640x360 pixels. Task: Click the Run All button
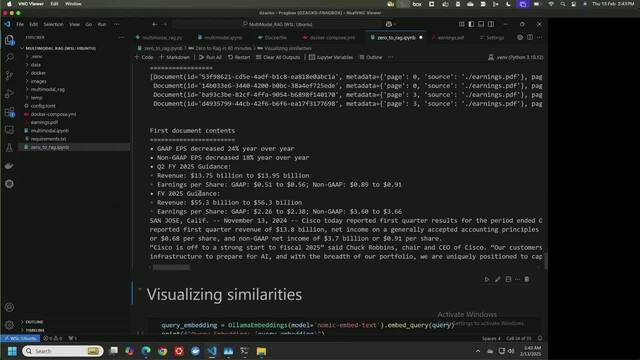210,57
